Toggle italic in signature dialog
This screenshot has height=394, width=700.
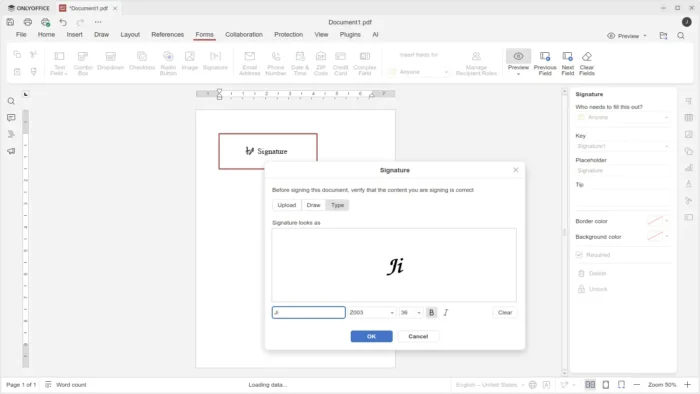coord(446,313)
